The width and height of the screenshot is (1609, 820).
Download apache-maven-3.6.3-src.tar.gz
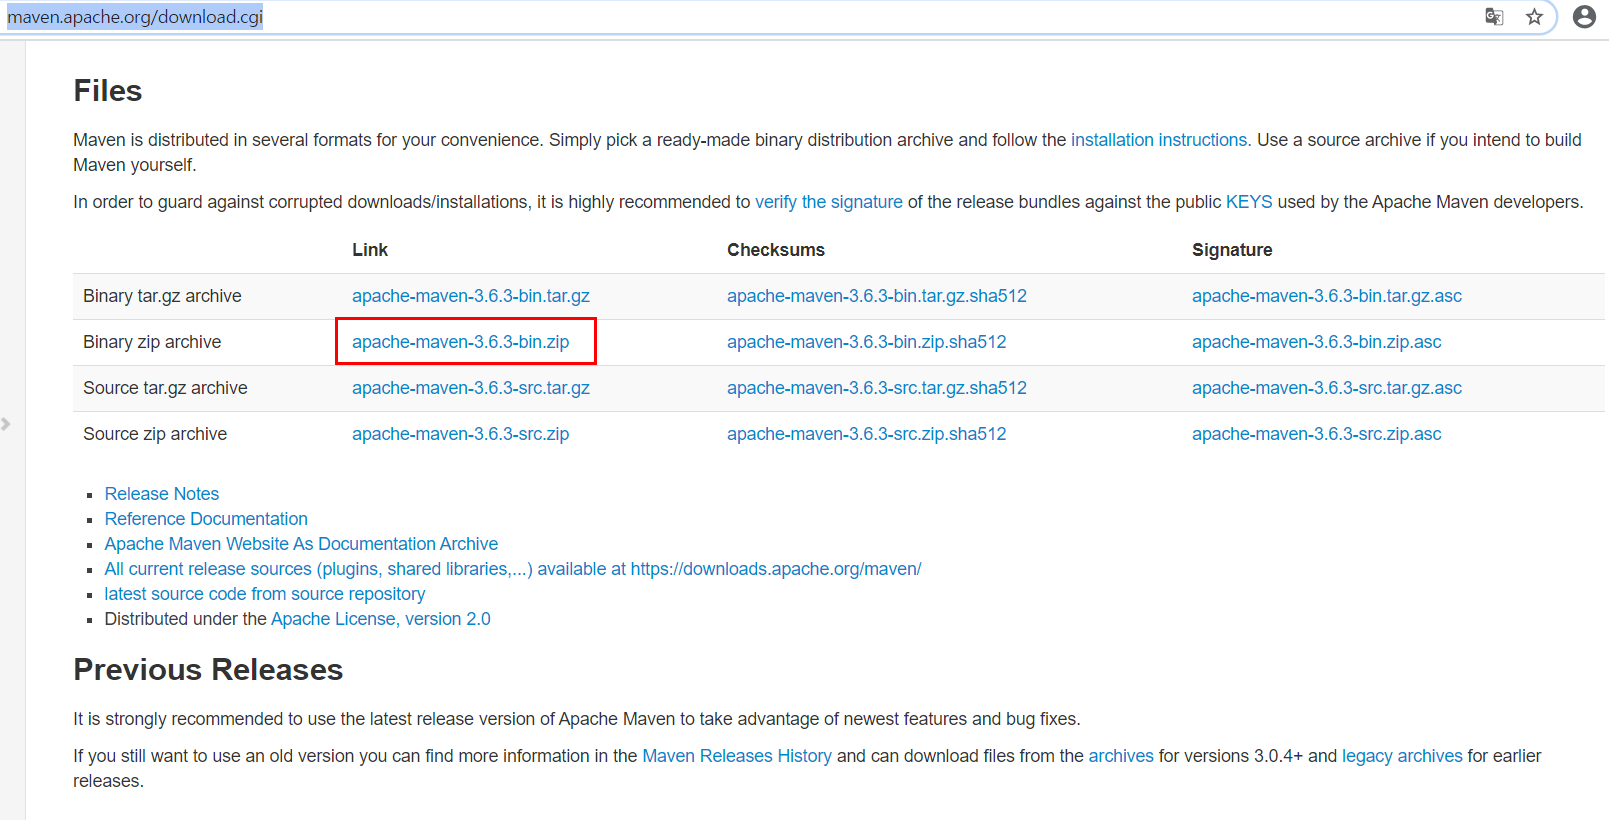pyautogui.click(x=471, y=388)
